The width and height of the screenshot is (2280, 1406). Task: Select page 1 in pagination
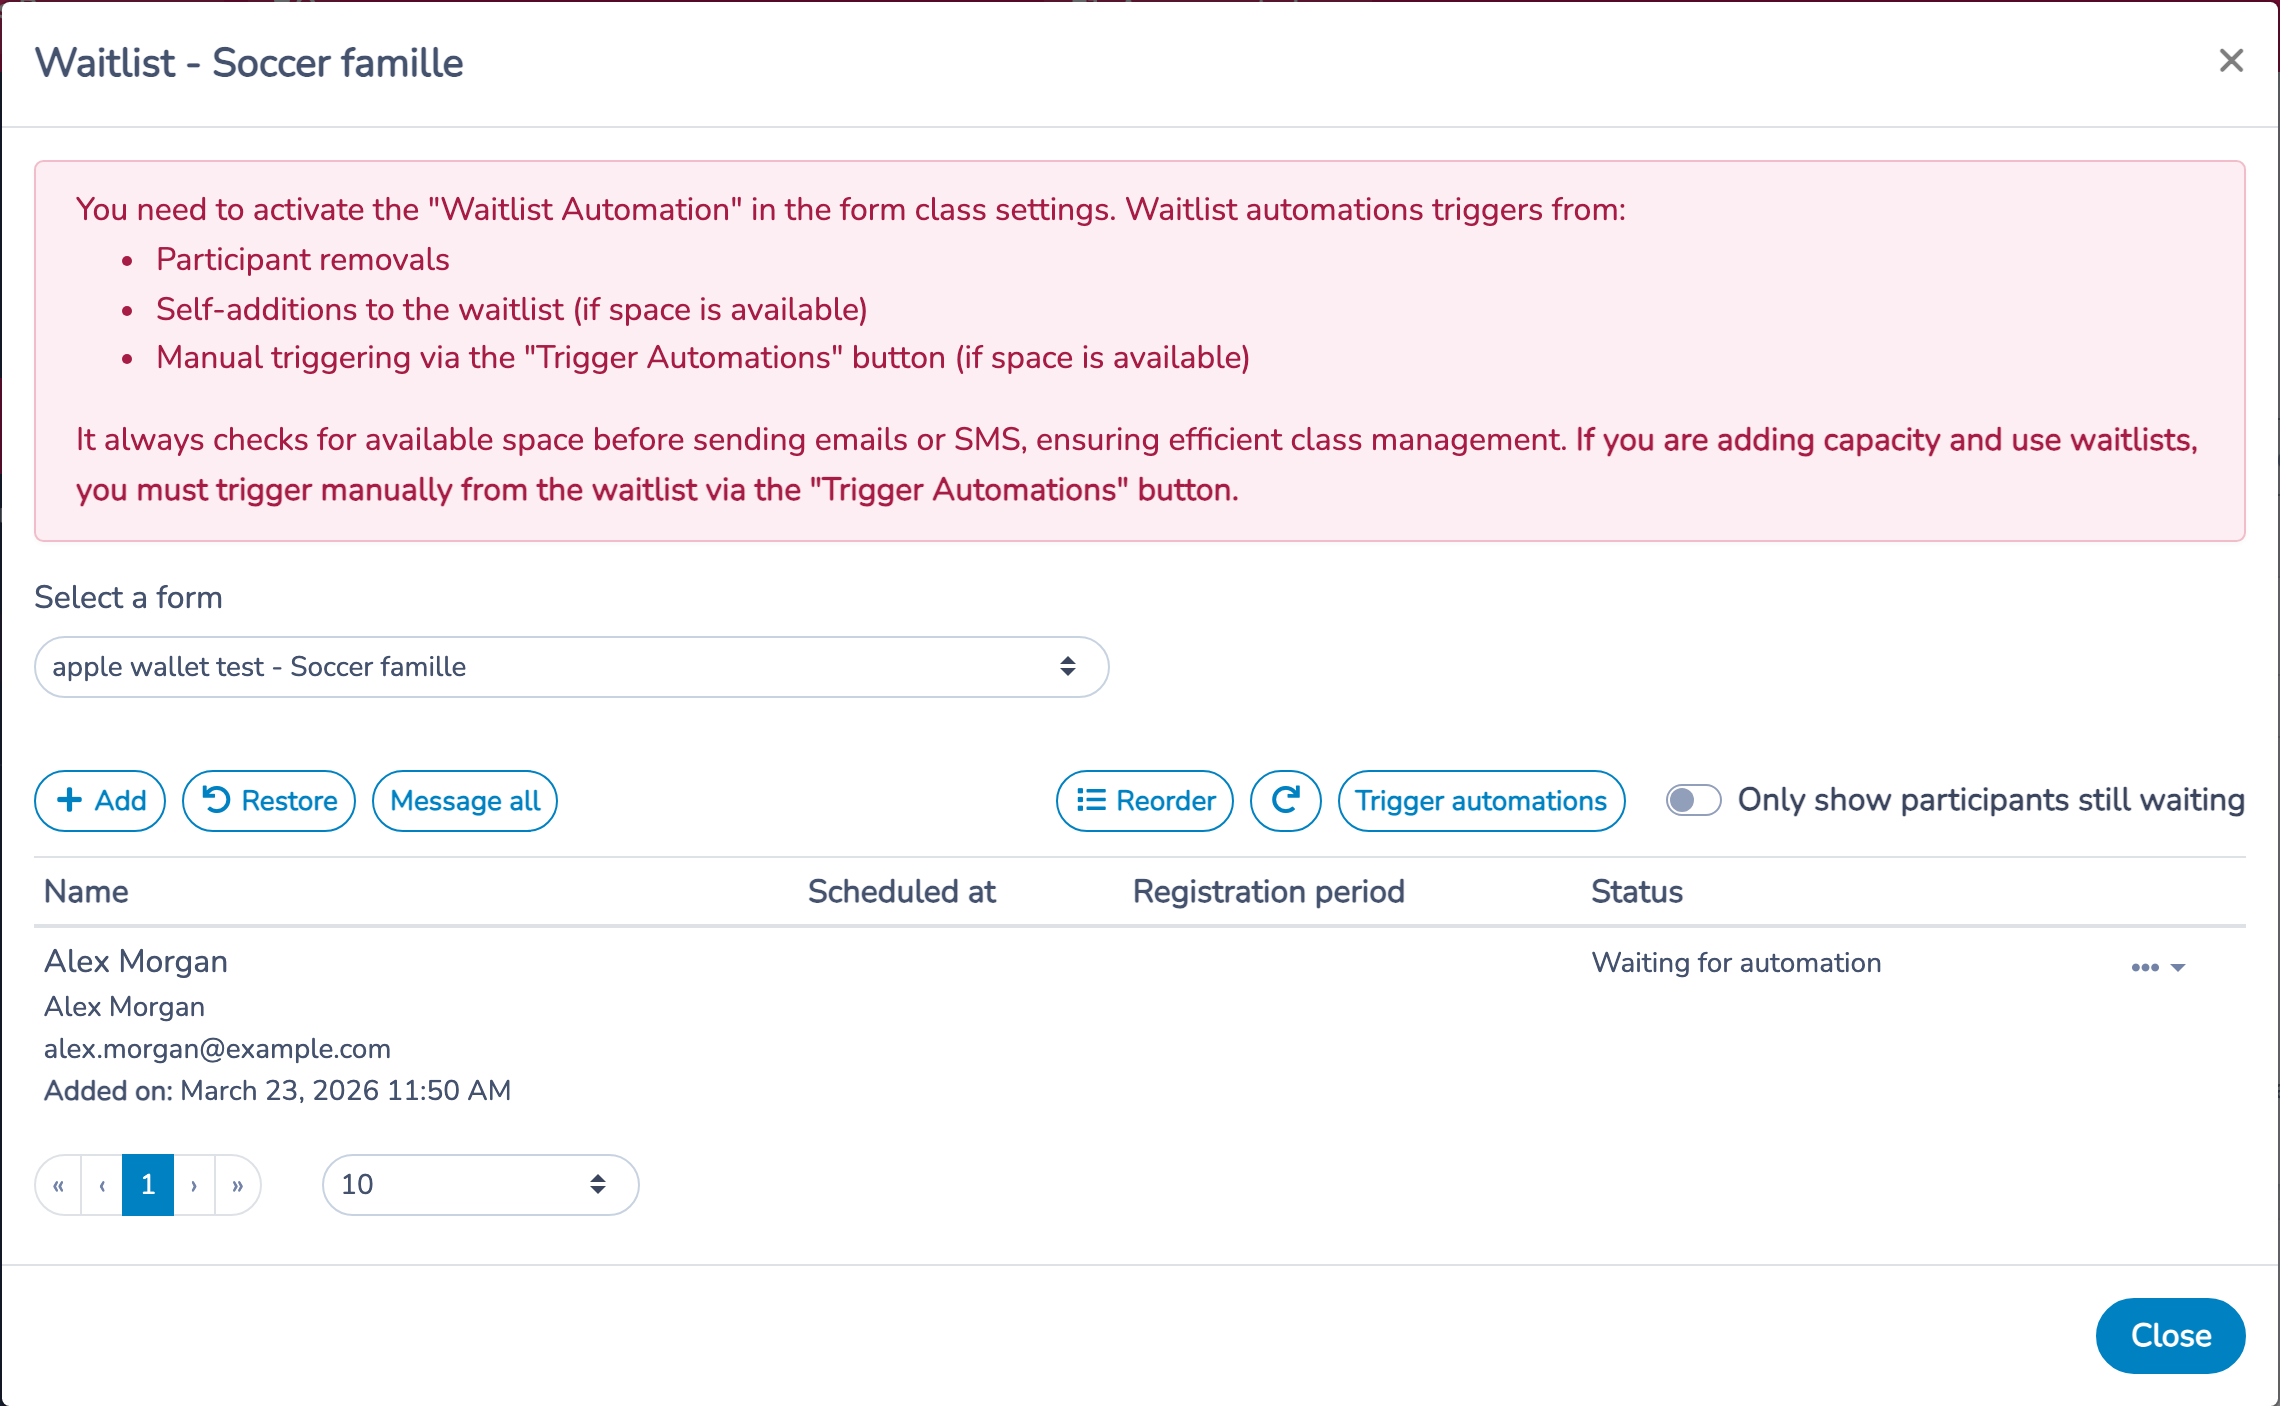pos(148,1185)
